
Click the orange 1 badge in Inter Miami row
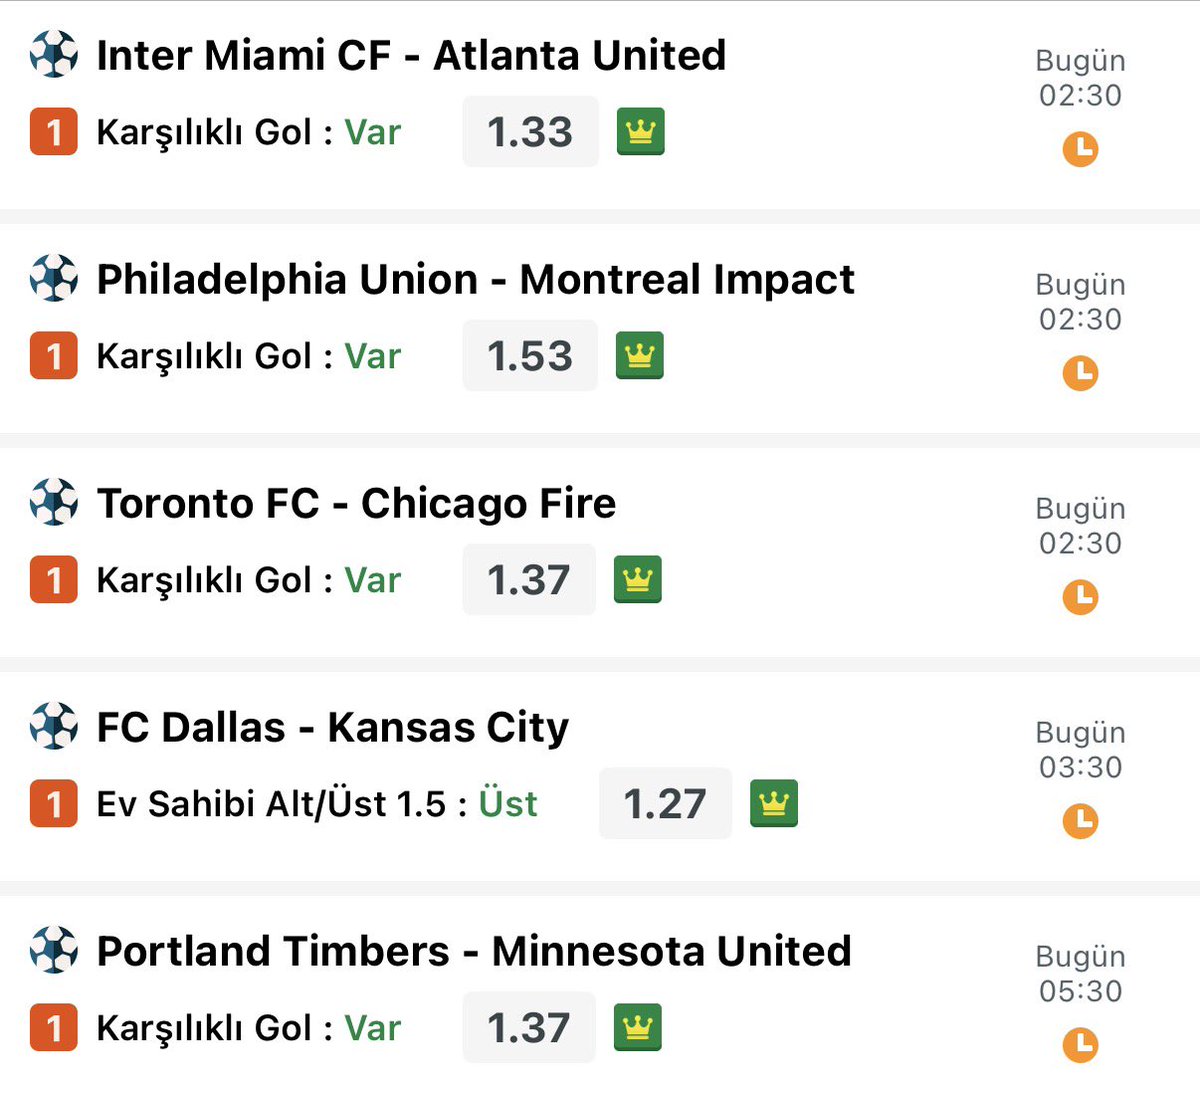click(x=54, y=131)
